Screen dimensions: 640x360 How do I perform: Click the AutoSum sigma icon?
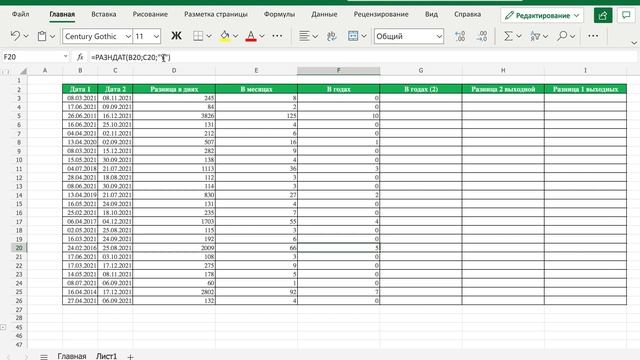click(508, 36)
